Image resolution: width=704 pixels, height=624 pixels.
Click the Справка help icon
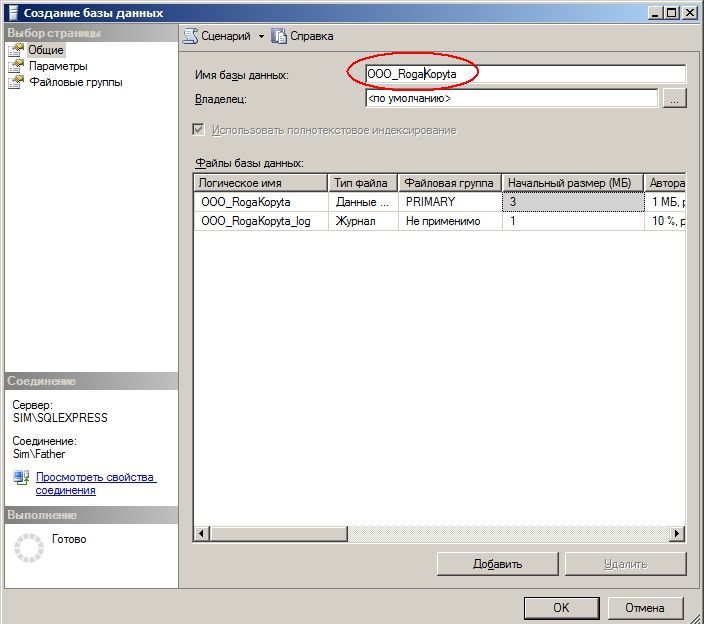pyautogui.click(x=278, y=36)
